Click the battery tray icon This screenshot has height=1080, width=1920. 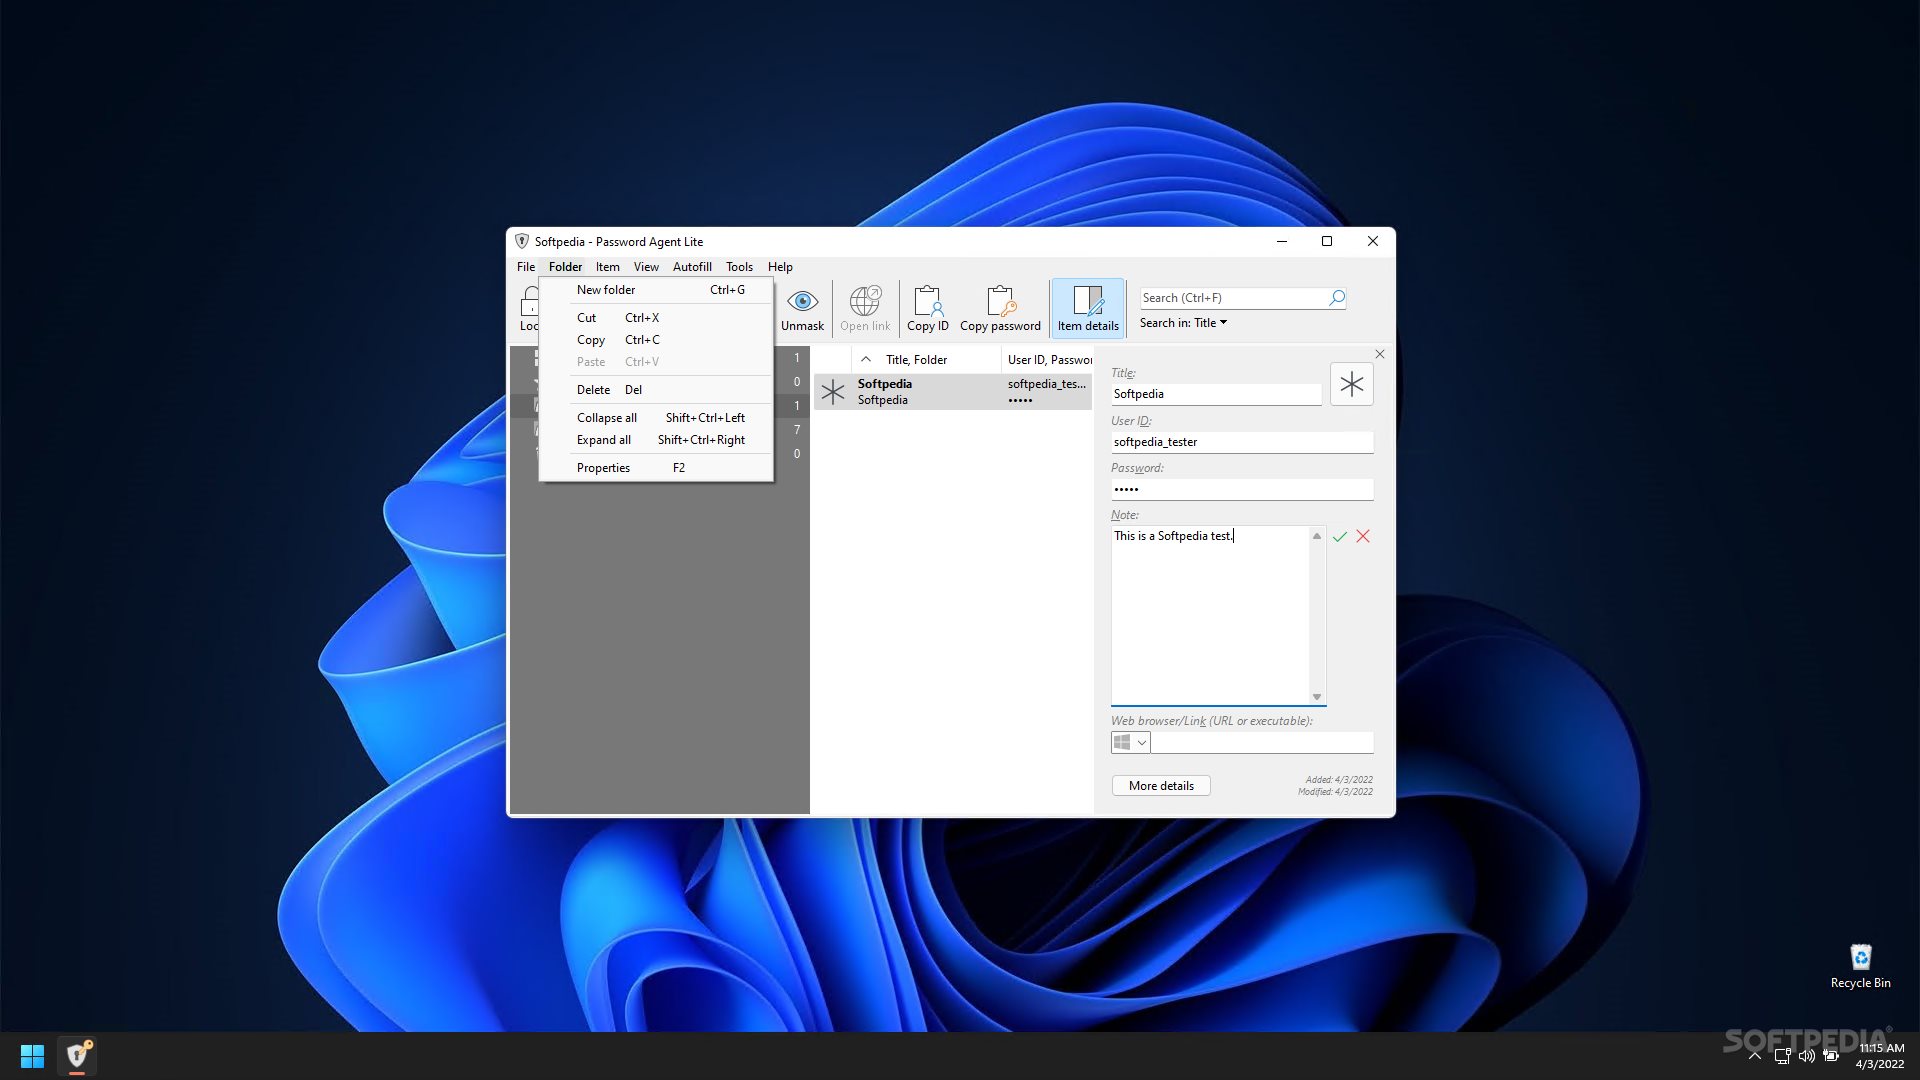(1830, 1056)
